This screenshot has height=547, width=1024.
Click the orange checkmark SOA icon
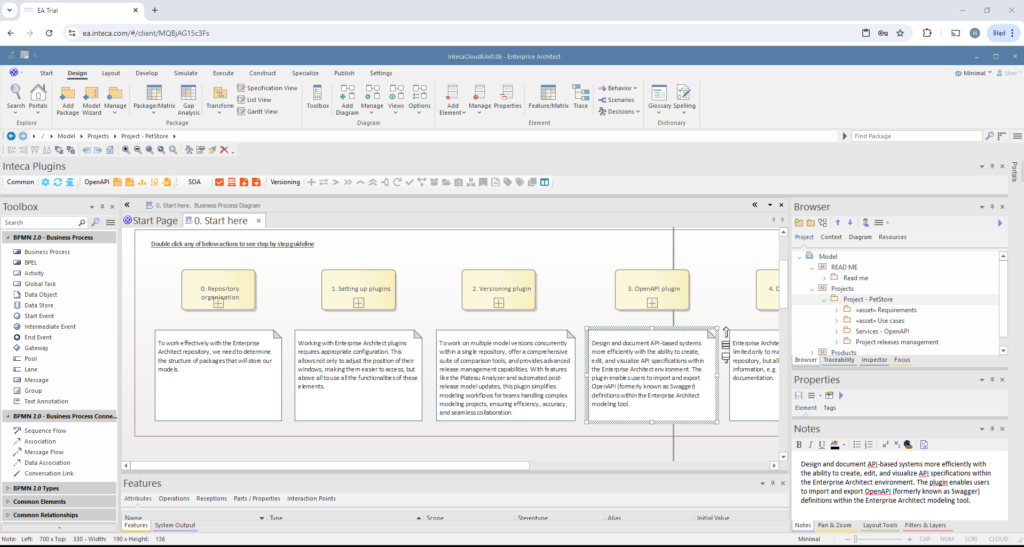pos(219,182)
